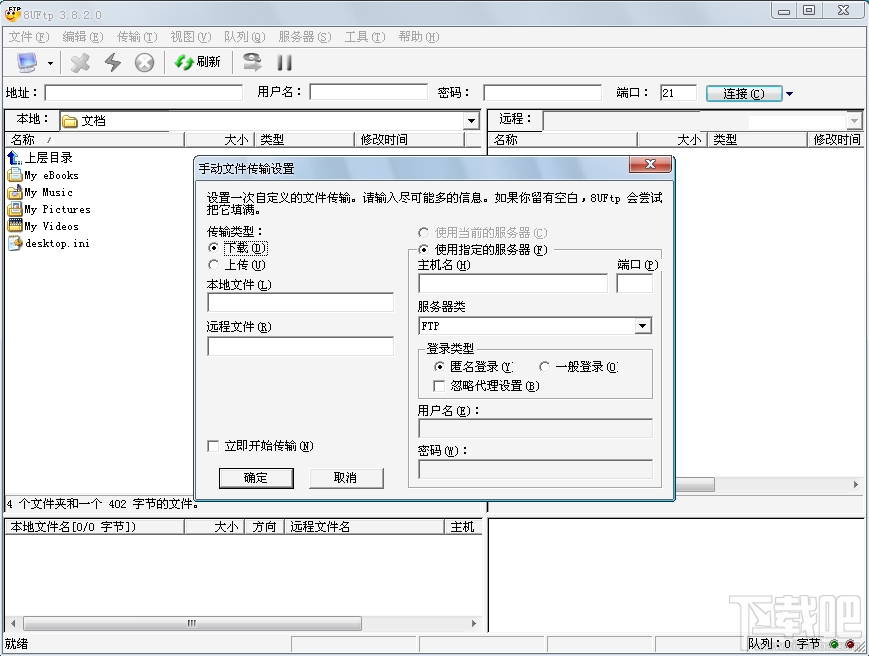Select the My Pictures folder icon
The image size is (869, 656).
(x=14, y=209)
